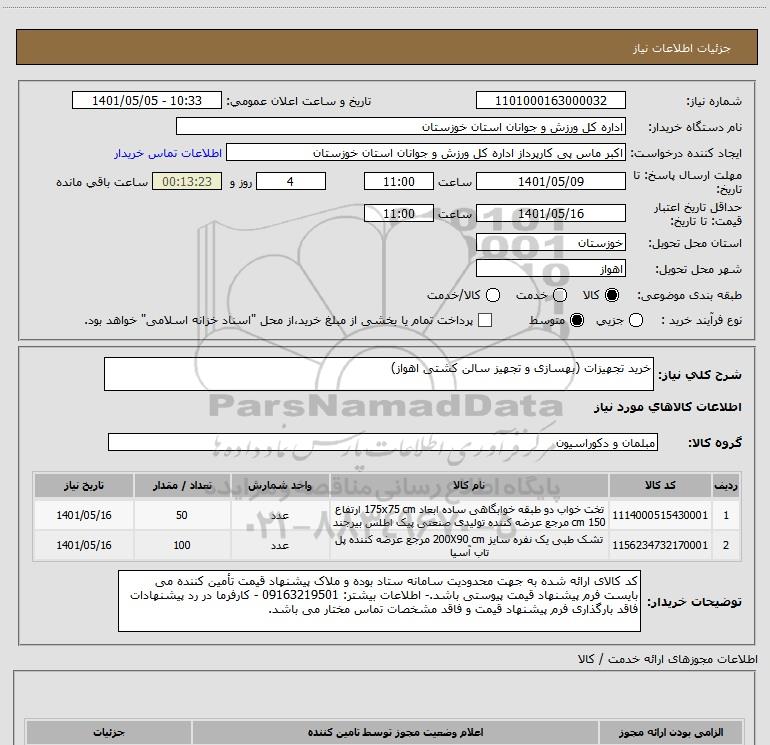The height and width of the screenshot is (745, 770).
Task: Select the کالا category radio button
Action: pos(612,295)
